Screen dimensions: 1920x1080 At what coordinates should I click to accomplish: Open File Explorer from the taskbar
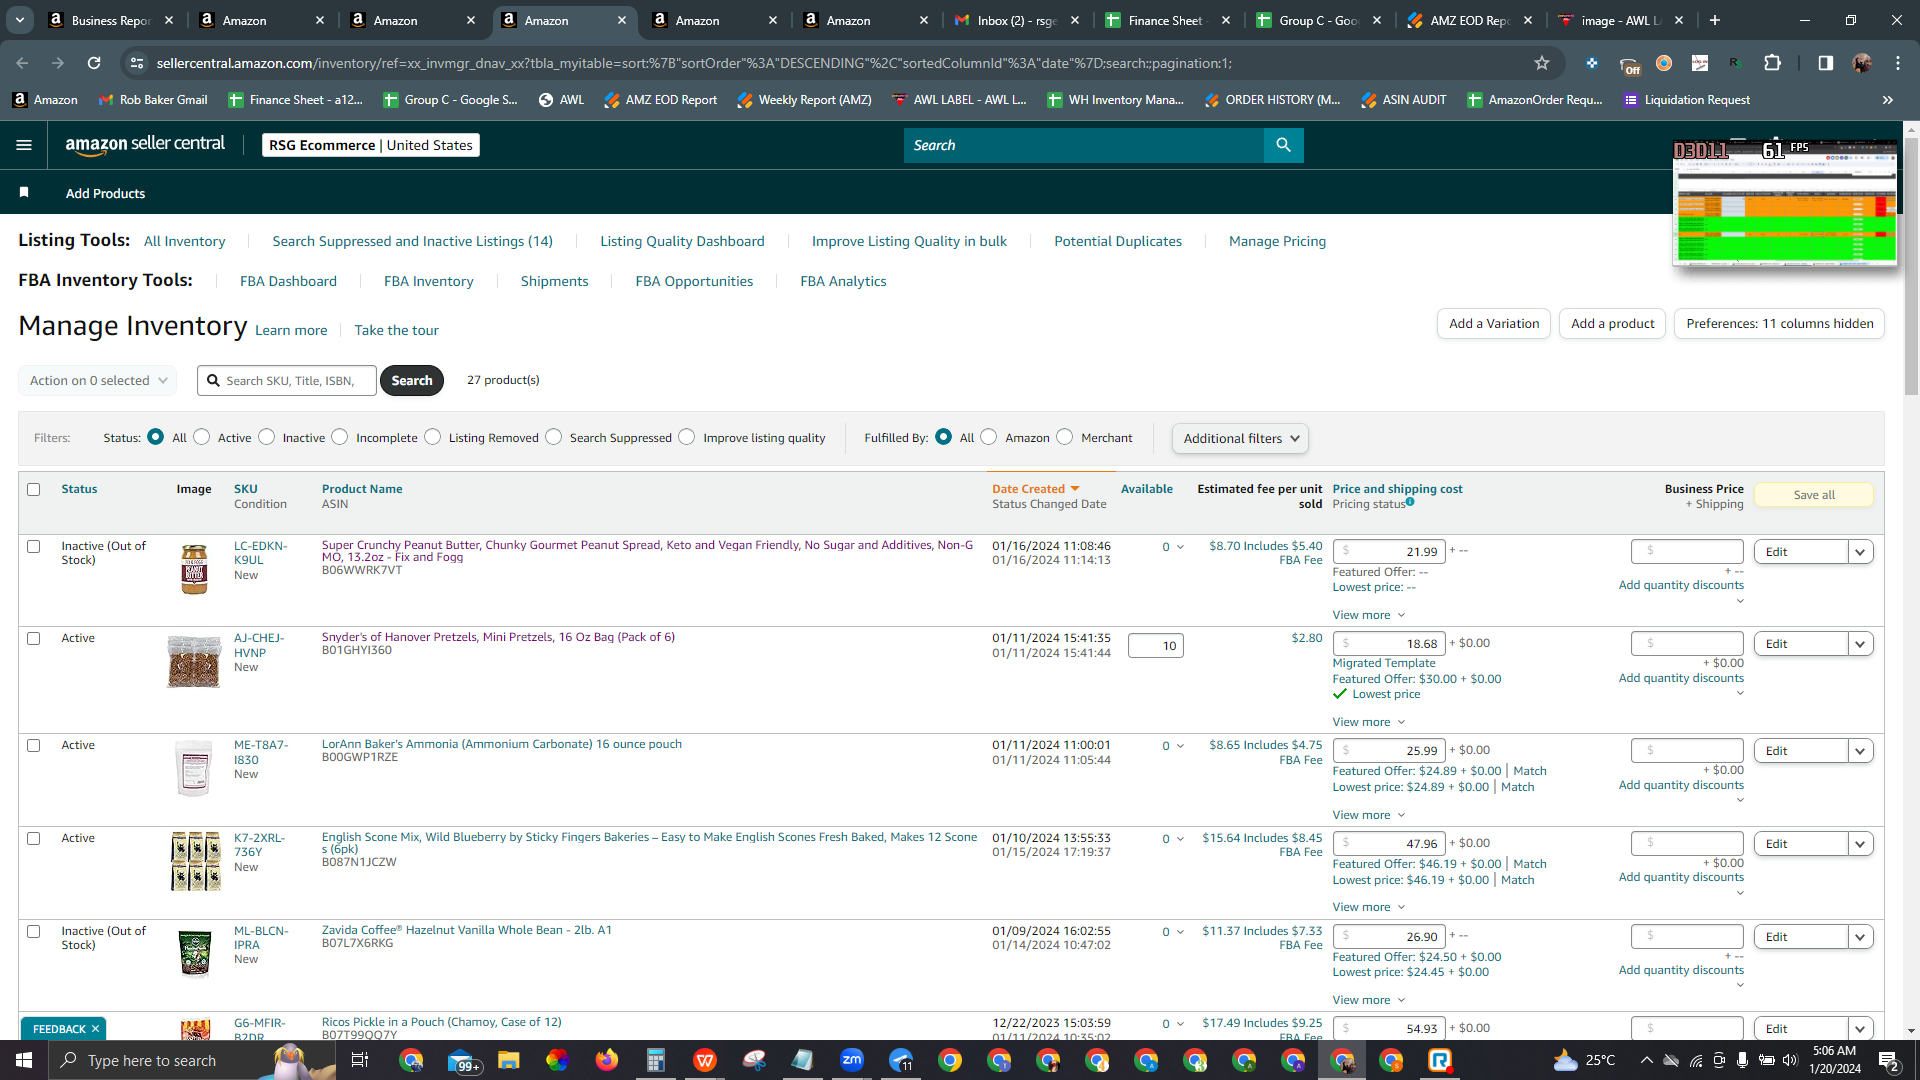[x=509, y=1060]
